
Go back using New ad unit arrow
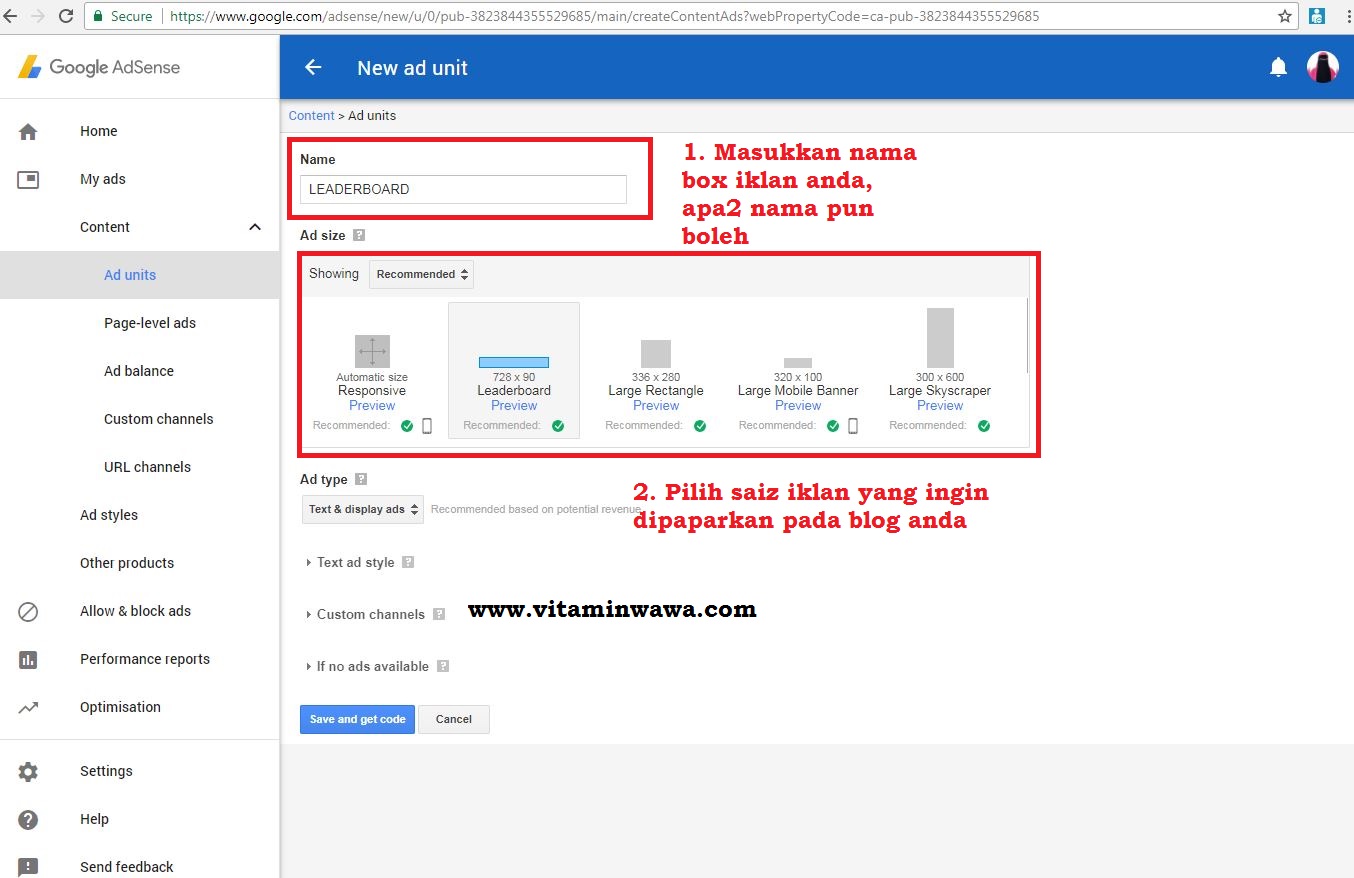pyautogui.click(x=313, y=67)
